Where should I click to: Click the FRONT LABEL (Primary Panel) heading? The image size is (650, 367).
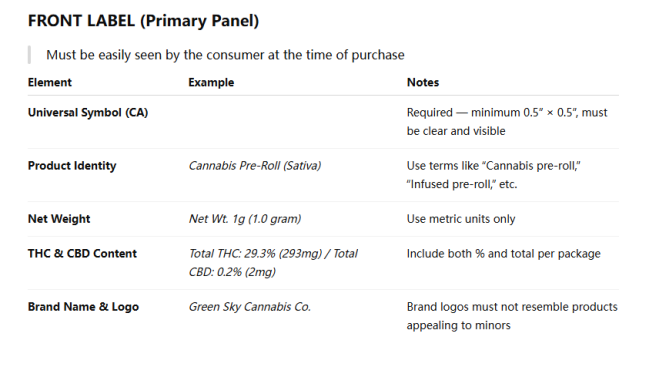(143, 21)
